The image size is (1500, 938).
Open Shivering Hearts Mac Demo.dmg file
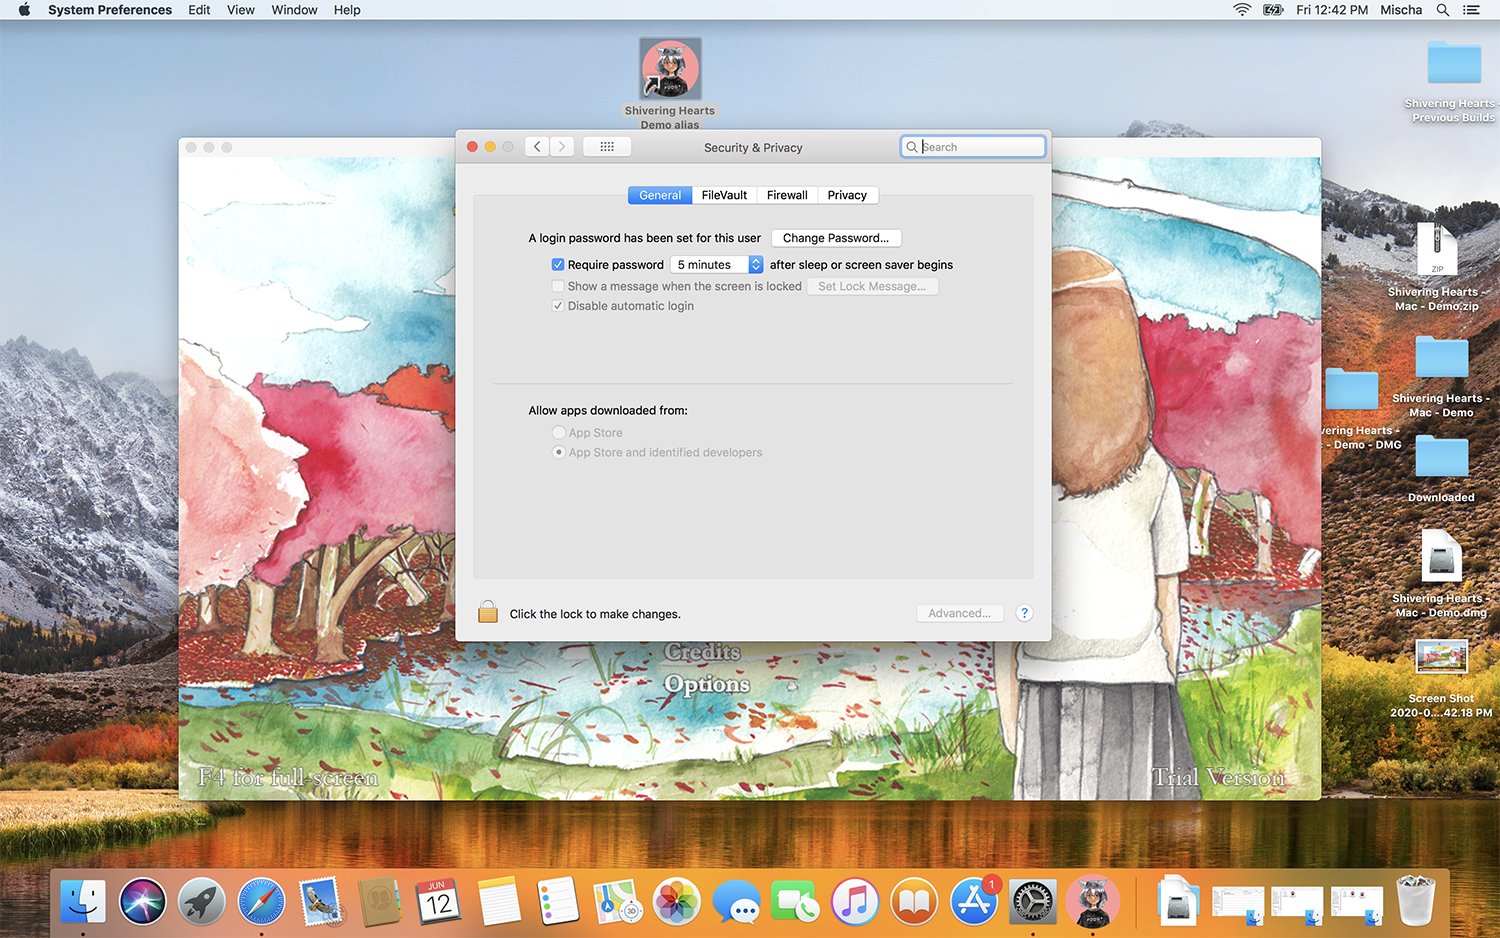click(x=1441, y=556)
